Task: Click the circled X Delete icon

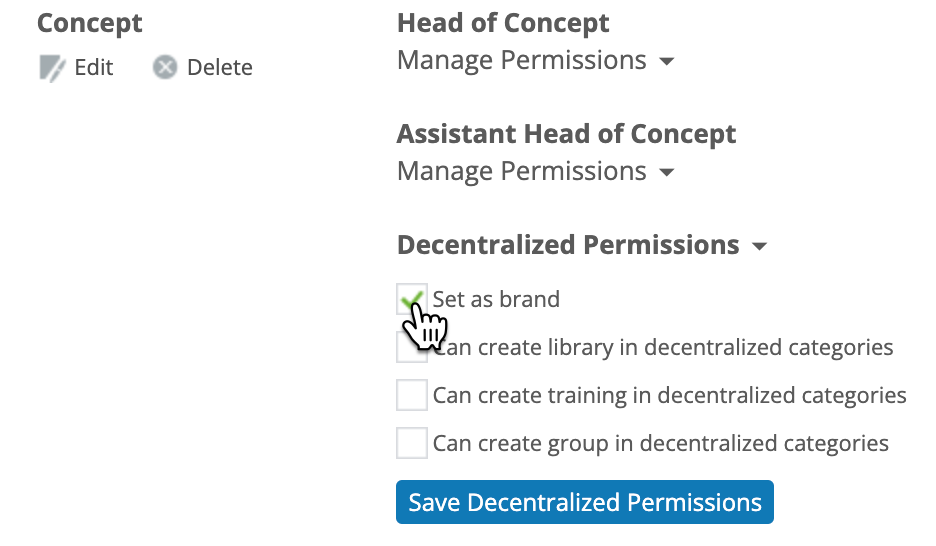Action: (165, 67)
